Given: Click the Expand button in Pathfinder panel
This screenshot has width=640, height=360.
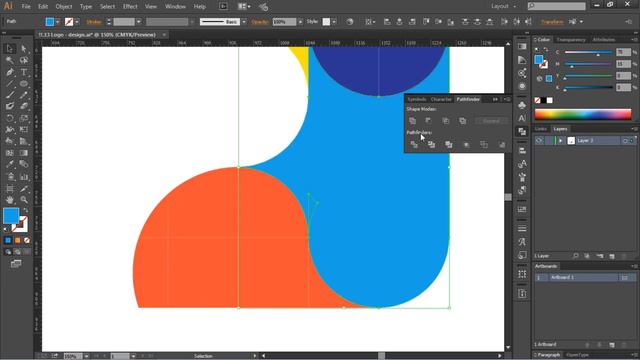Looking at the screenshot, I should tap(491, 121).
